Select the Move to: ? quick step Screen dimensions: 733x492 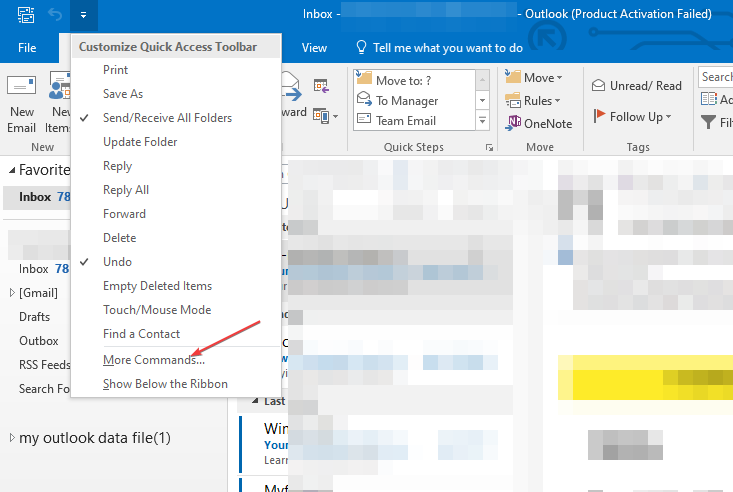click(415, 80)
